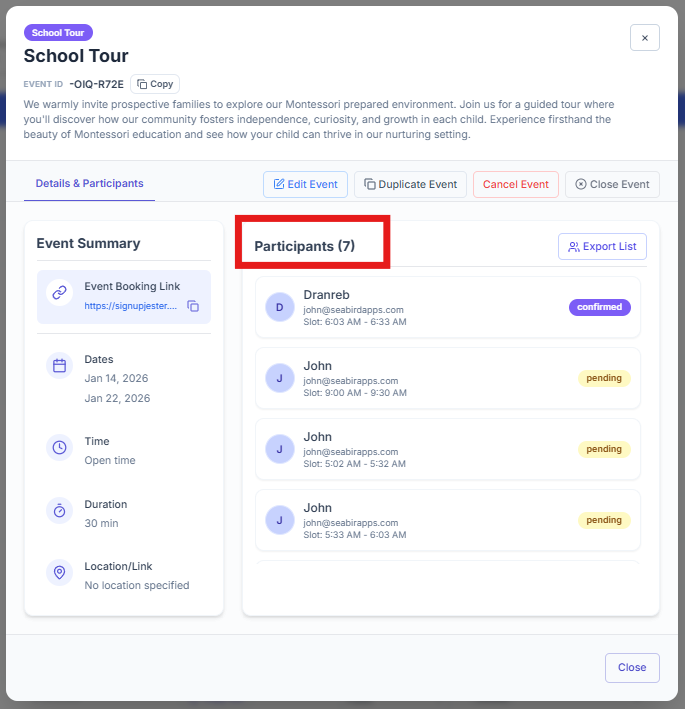Click Dranreb's D avatar circle
This screenshot has height=709, width=685.
point(279,307)
